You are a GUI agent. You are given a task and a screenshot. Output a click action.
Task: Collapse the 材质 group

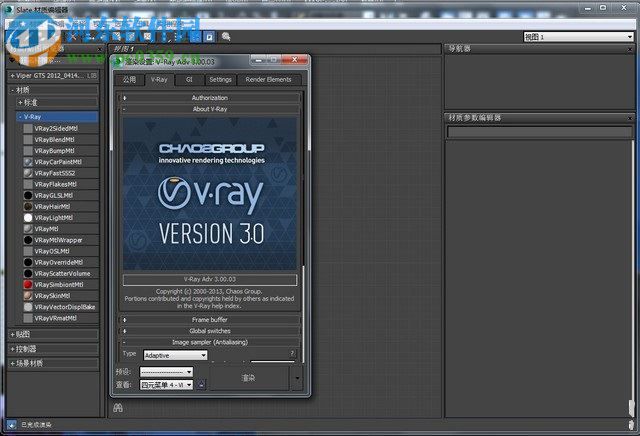(53, 90)
